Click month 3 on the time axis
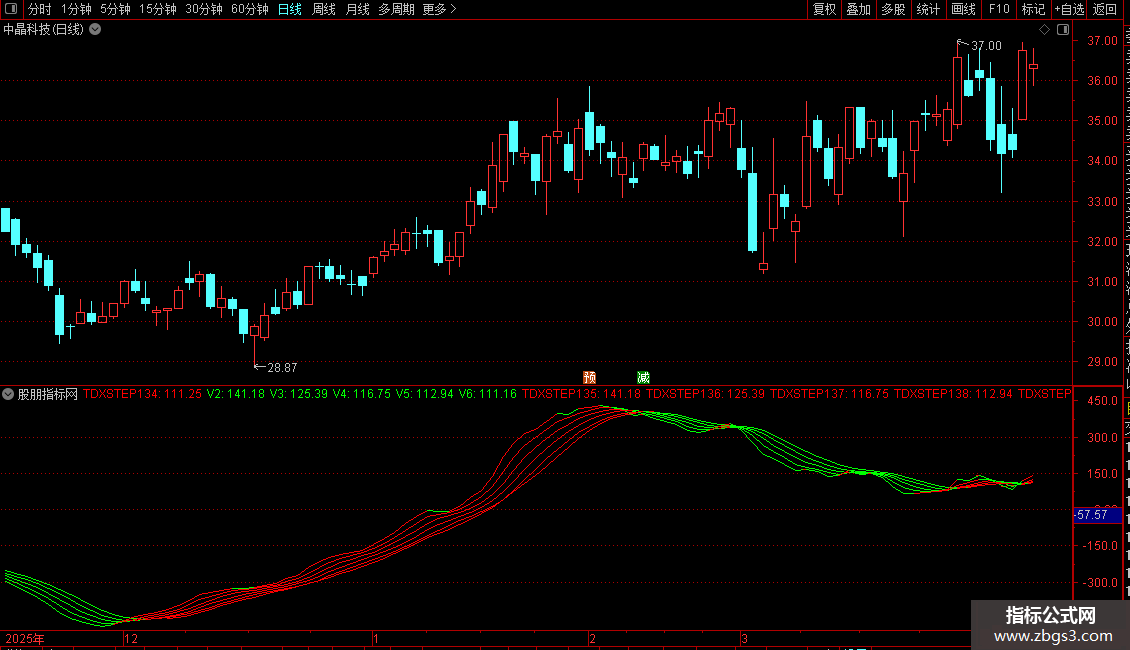Viewport: 1130px width, 650px height. coord(744,638)
